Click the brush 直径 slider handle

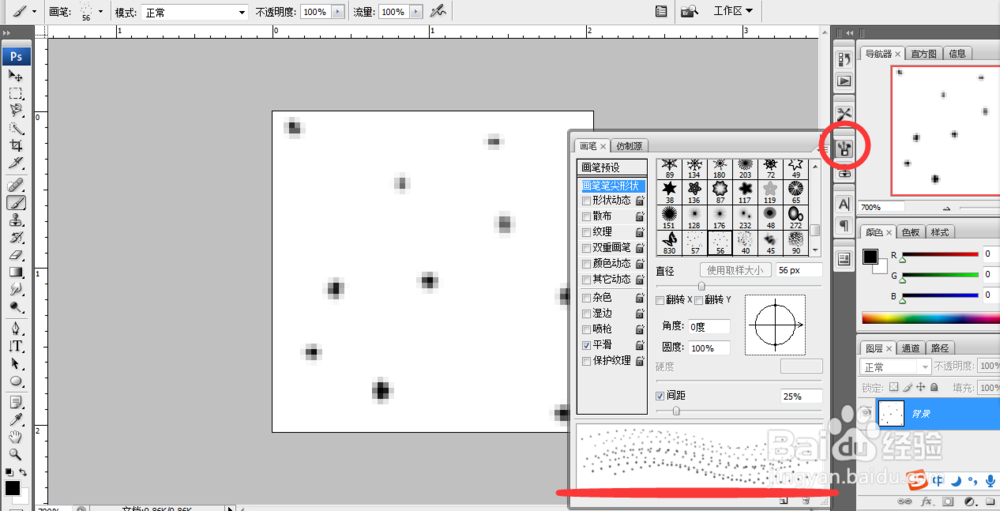(x=702, y=286)
